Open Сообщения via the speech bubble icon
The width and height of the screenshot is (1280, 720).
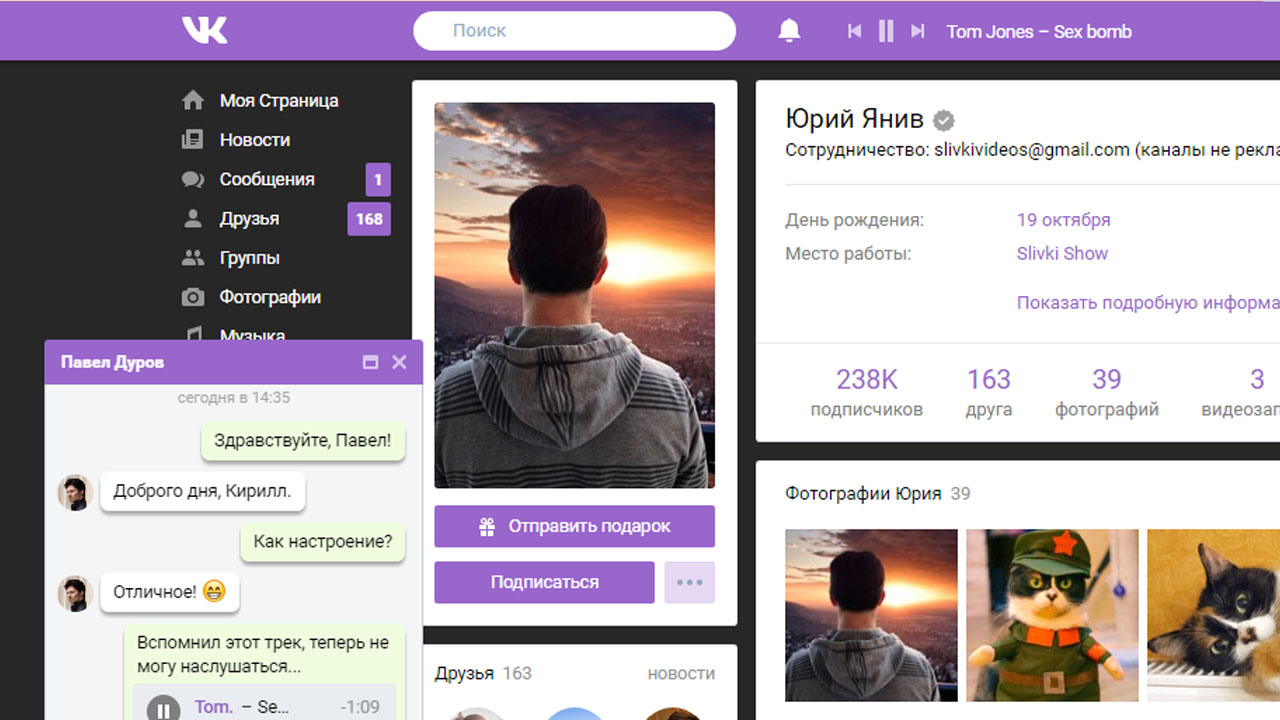pyautogui.click(x=191, y=179)
